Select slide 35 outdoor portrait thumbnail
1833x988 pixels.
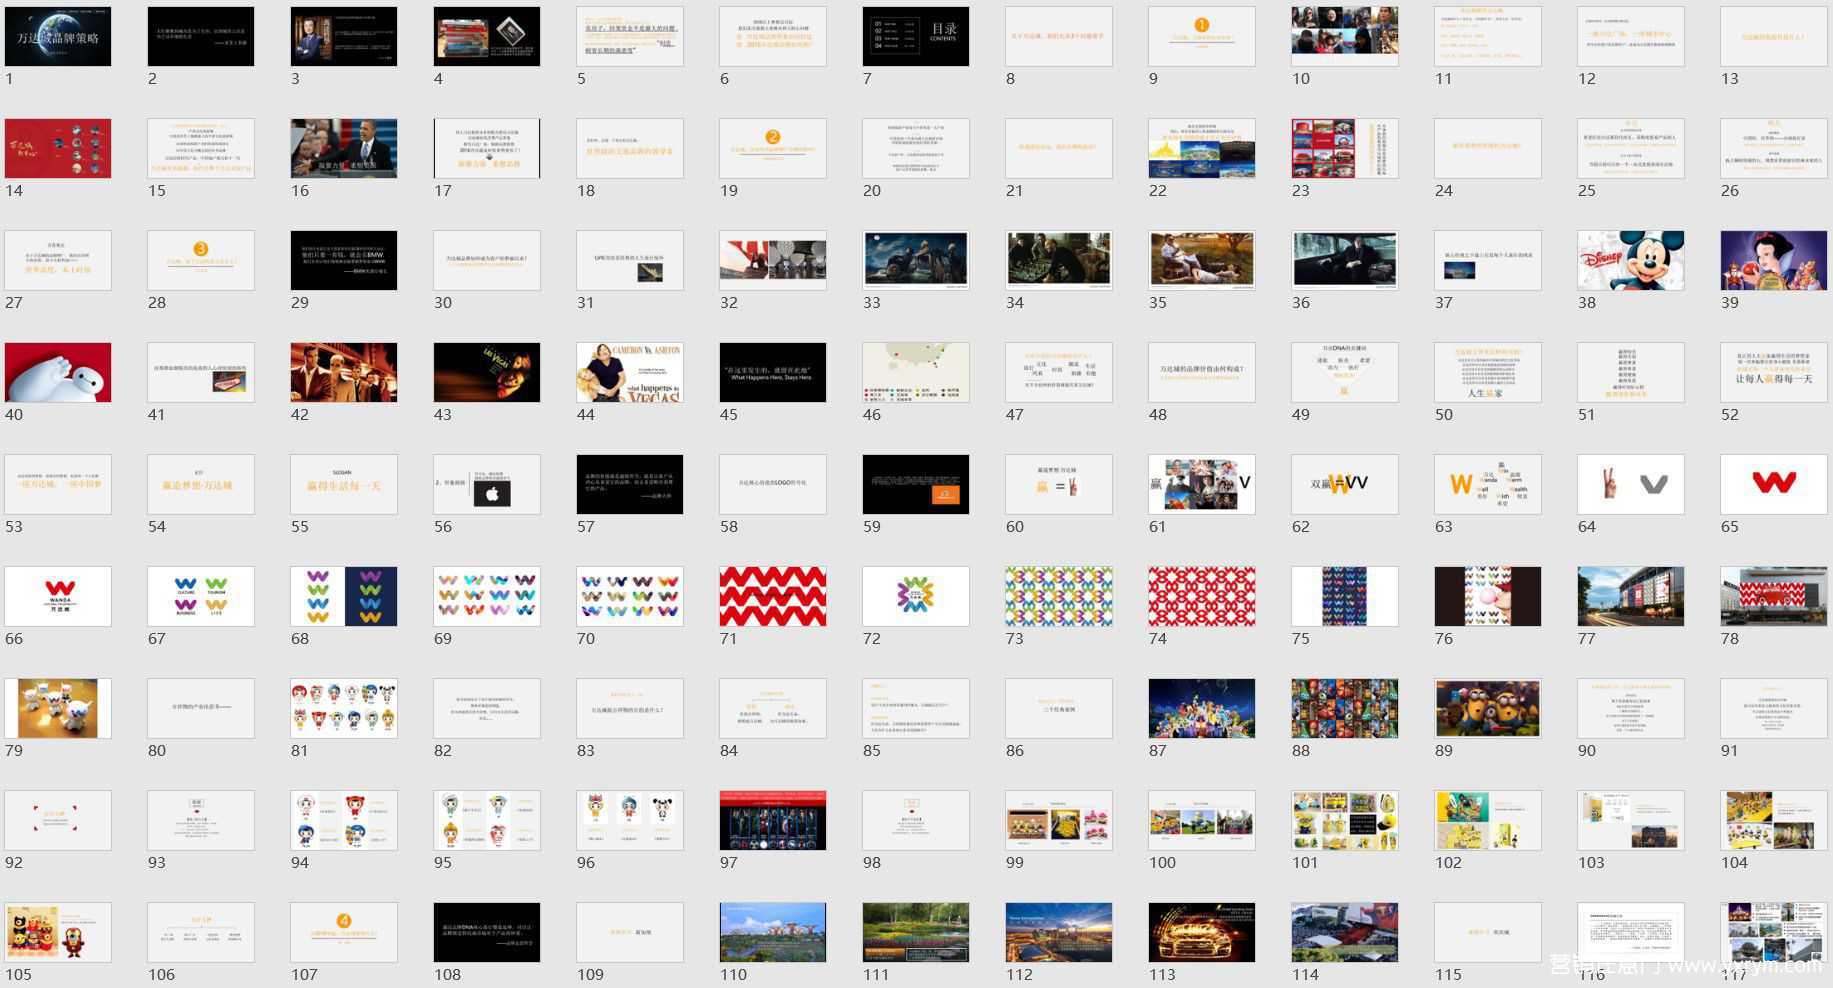pos(1202,261)
